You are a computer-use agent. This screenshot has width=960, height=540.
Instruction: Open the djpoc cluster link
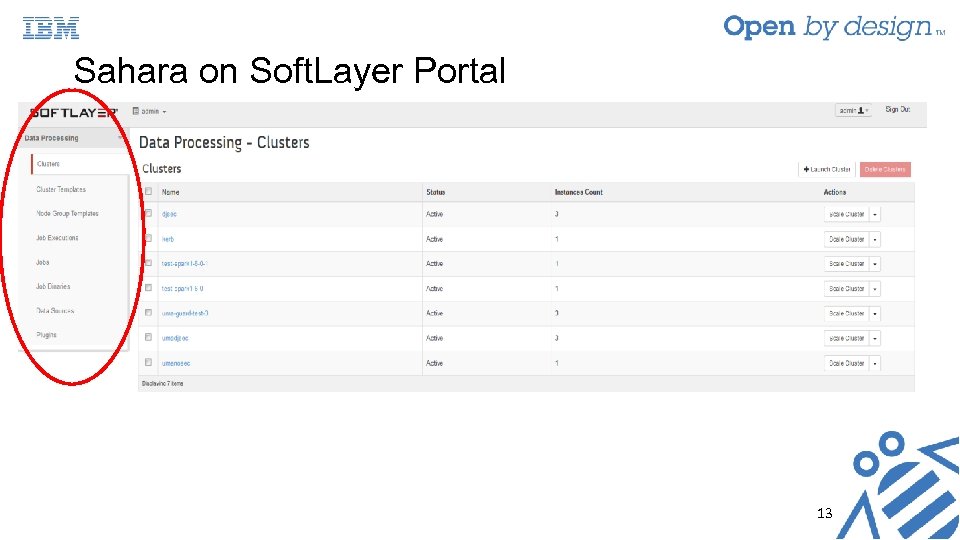tap(169, 214)
